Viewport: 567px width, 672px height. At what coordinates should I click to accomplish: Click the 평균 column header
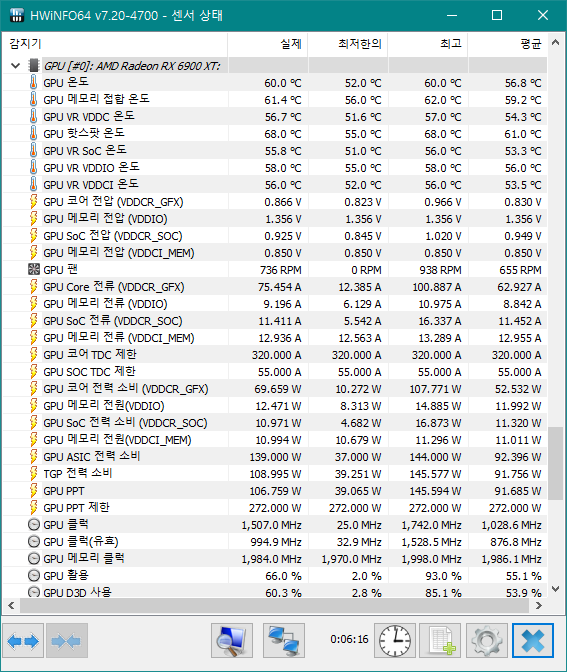(507, 43)
